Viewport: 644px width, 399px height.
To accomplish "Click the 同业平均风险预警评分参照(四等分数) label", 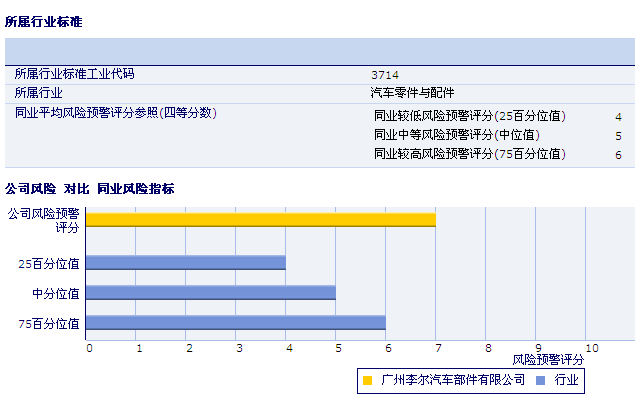I will 115,113.
